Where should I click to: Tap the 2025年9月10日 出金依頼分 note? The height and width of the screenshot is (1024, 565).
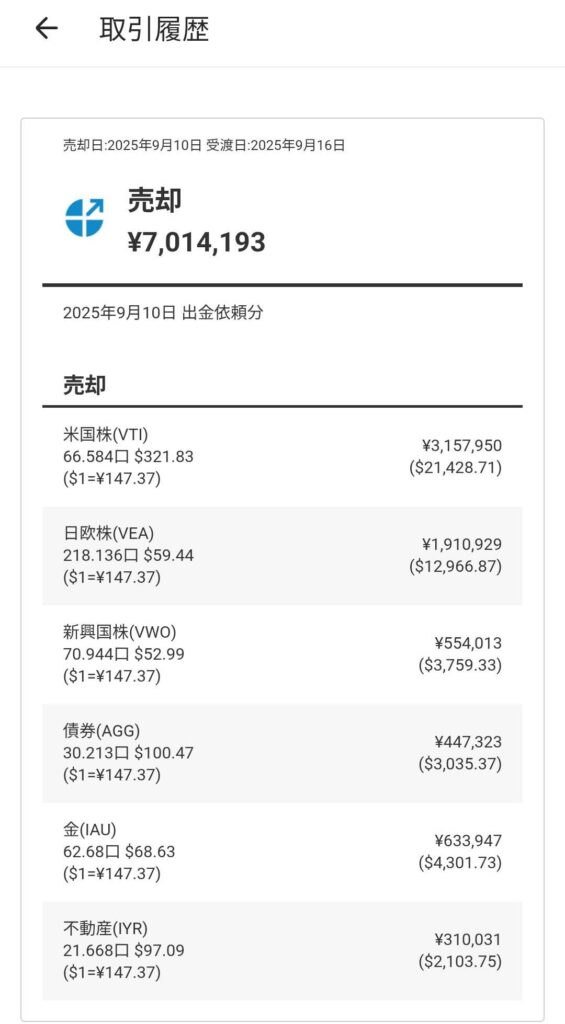click(x=163, y=313)
